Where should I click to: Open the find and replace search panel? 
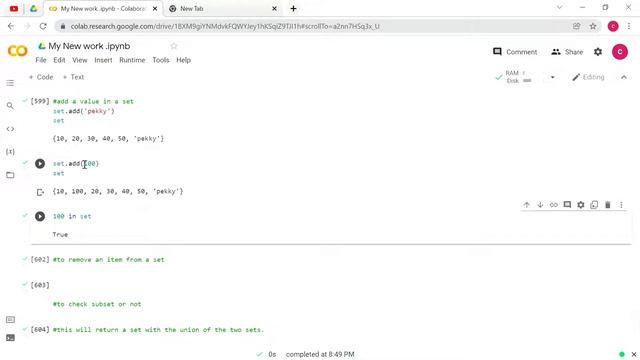tap(10, 106)
